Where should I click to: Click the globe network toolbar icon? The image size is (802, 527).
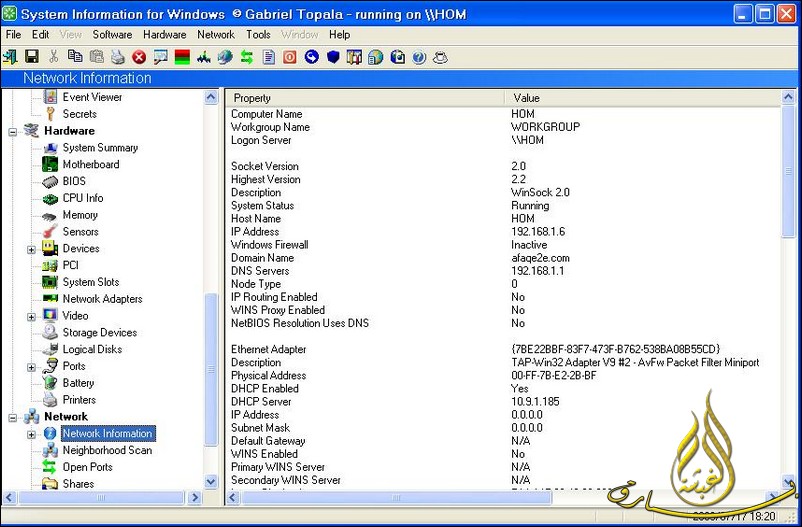225,57
